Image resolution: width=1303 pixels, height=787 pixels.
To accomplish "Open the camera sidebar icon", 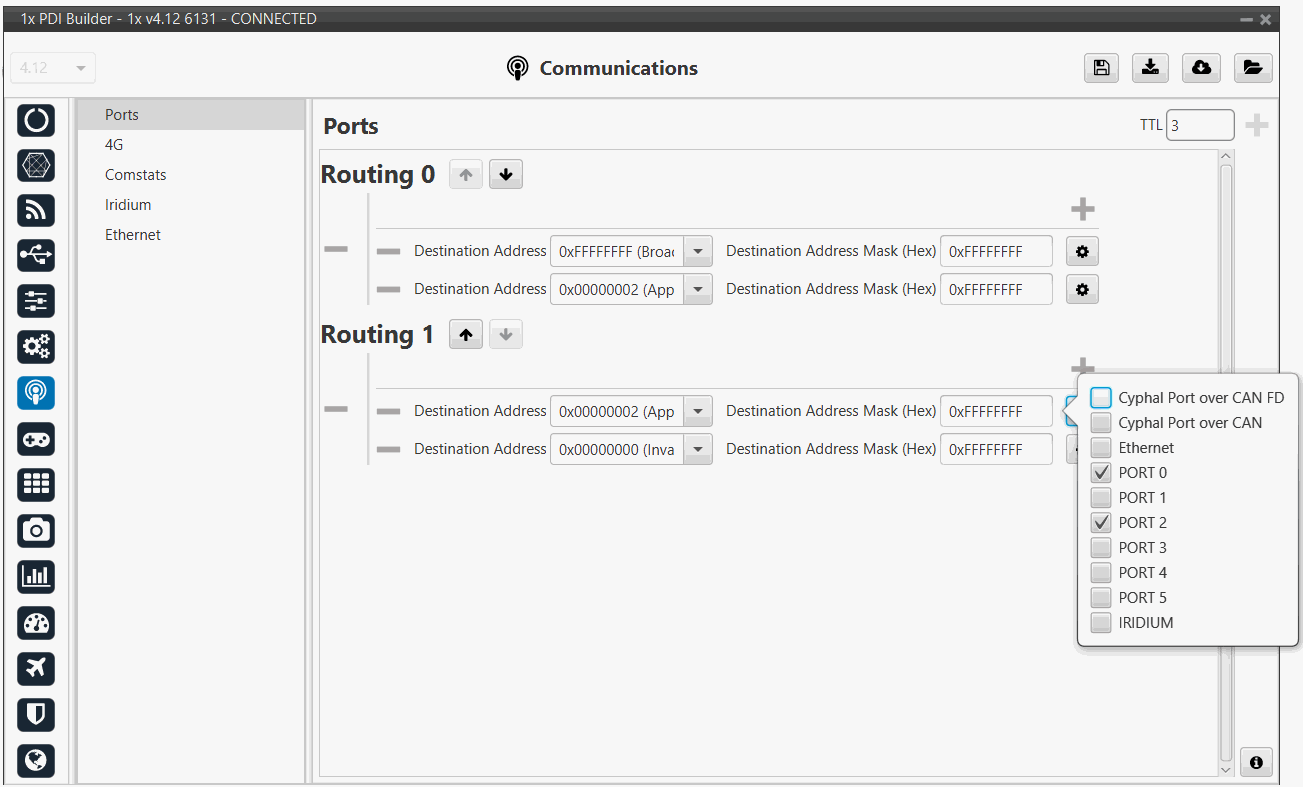I will (x=36, y=531).
